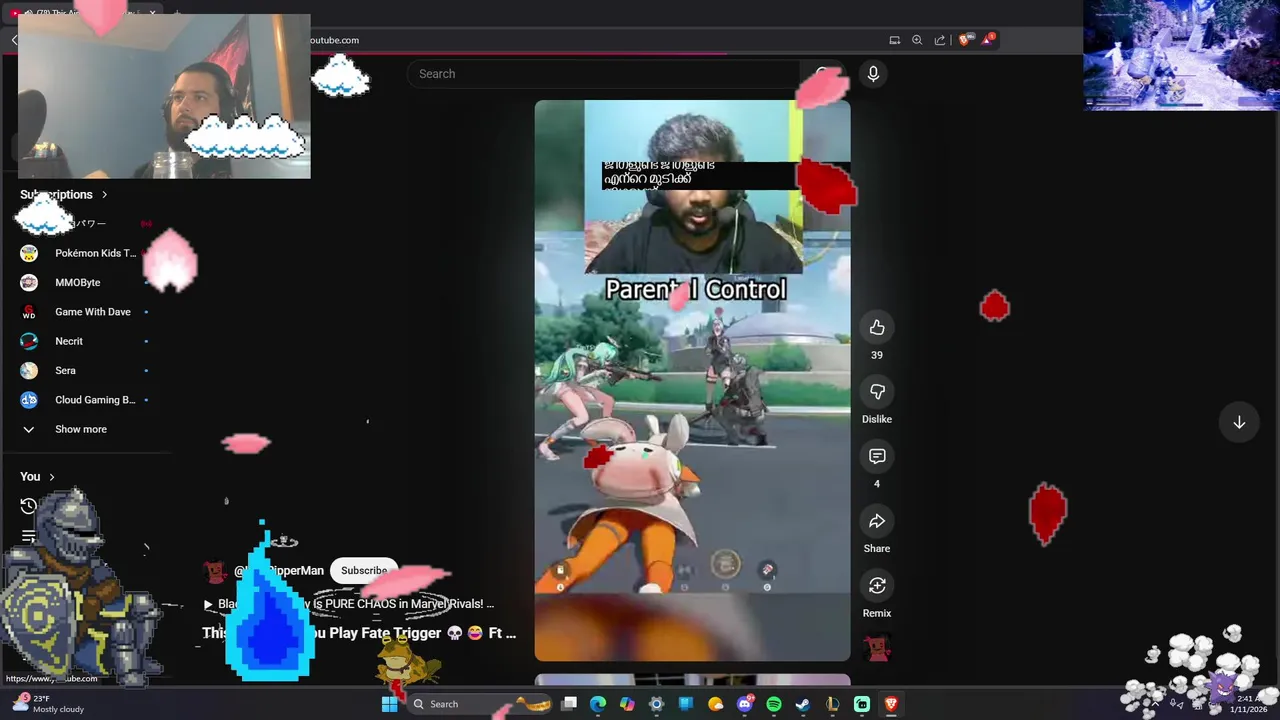The image size is (1280, 720).
Task: Open the MMOByte channel
Action: point(85,282)
